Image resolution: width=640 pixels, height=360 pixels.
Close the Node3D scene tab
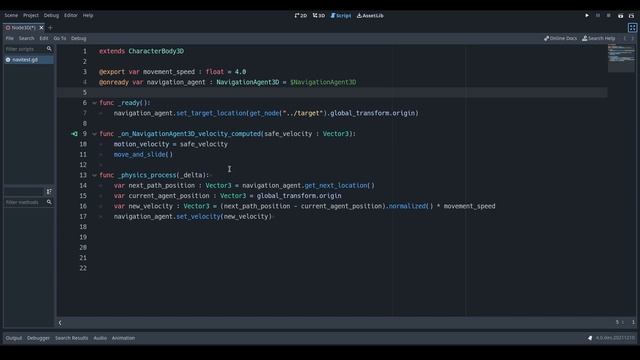[x=41, y=28]
